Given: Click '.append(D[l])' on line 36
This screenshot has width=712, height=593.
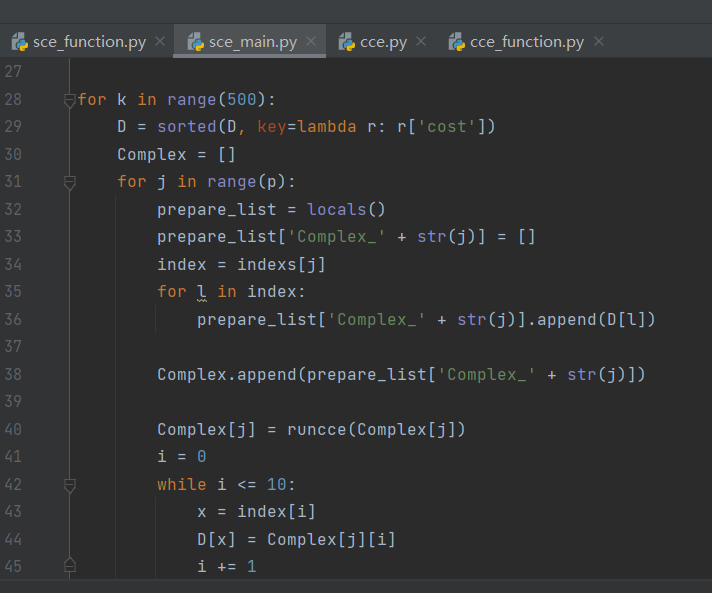Looking at the screenshot, I should click(x=591, y=319).
